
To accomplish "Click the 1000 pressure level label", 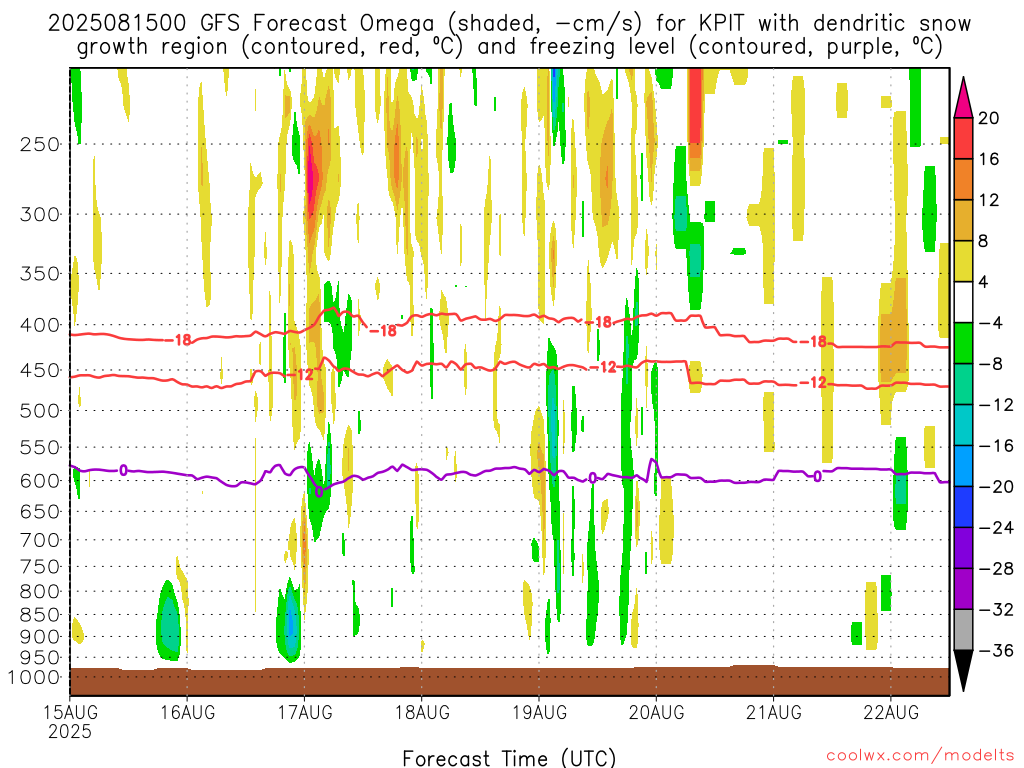I will point(35,678).
